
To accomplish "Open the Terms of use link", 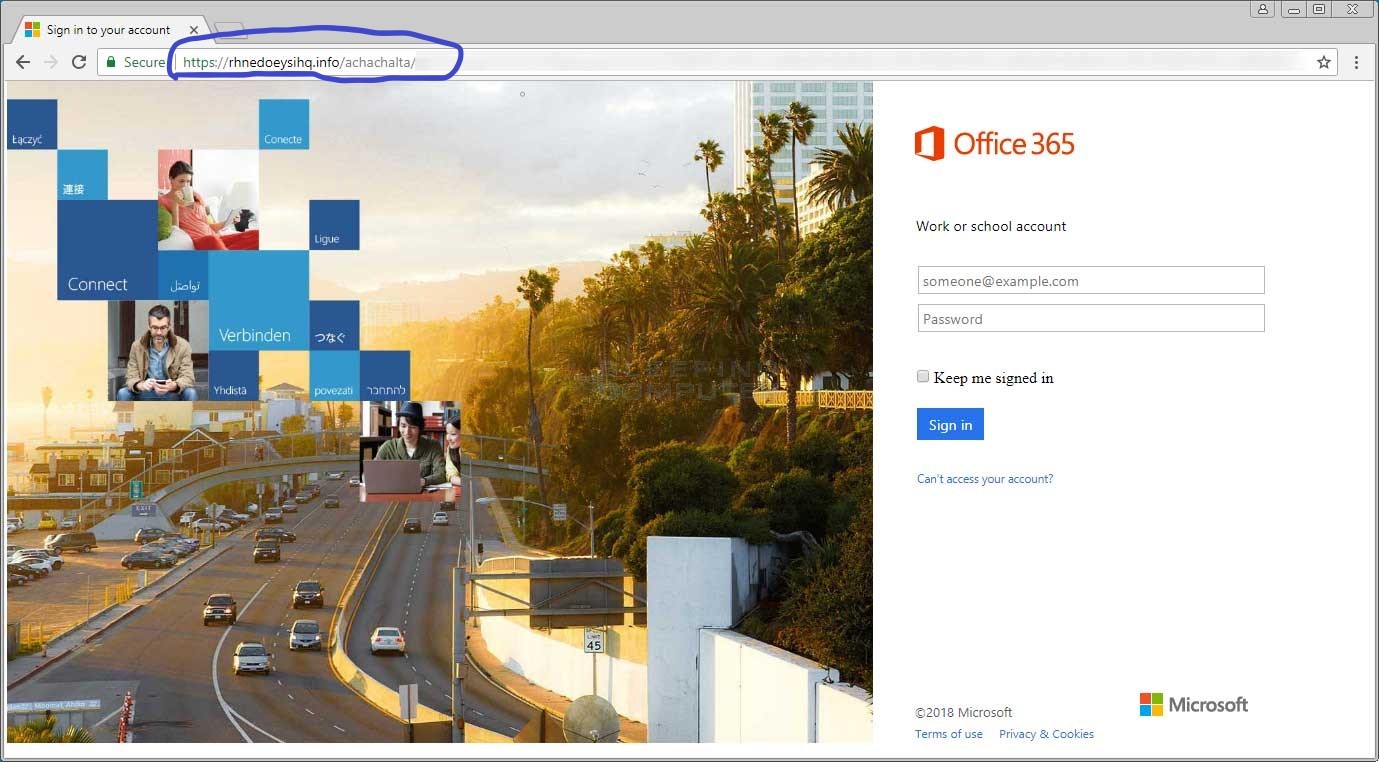I will (x=947, y=733).
